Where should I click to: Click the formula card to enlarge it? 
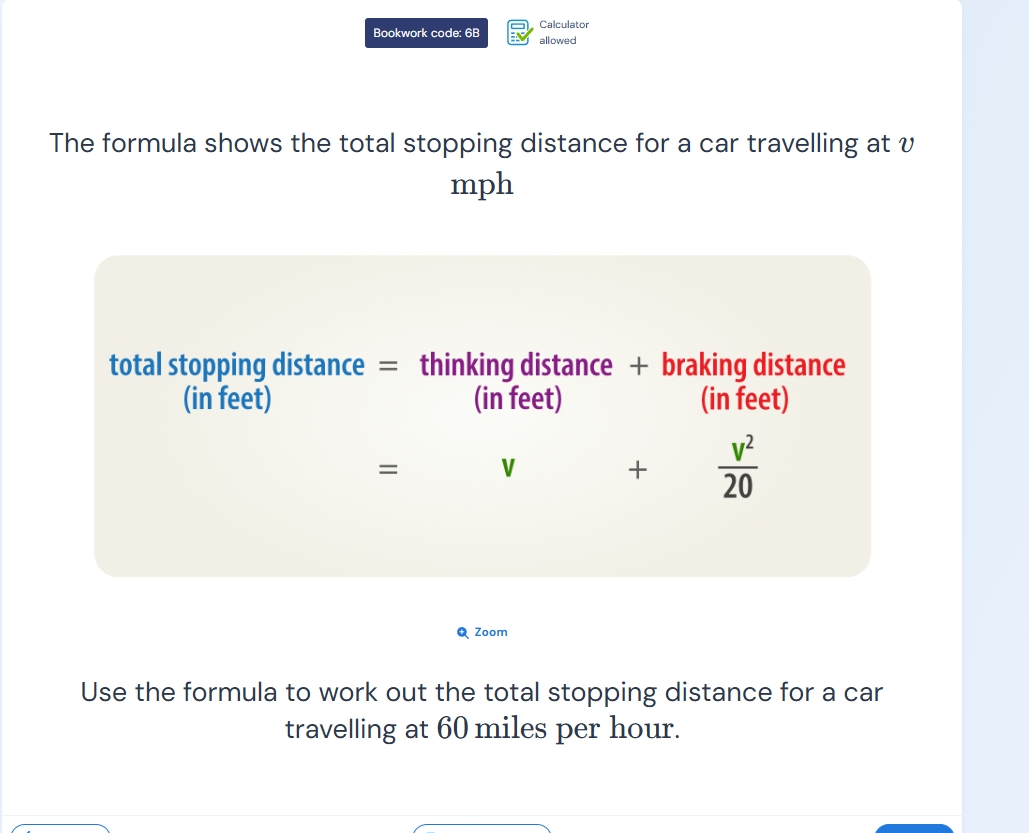(483, 415)
